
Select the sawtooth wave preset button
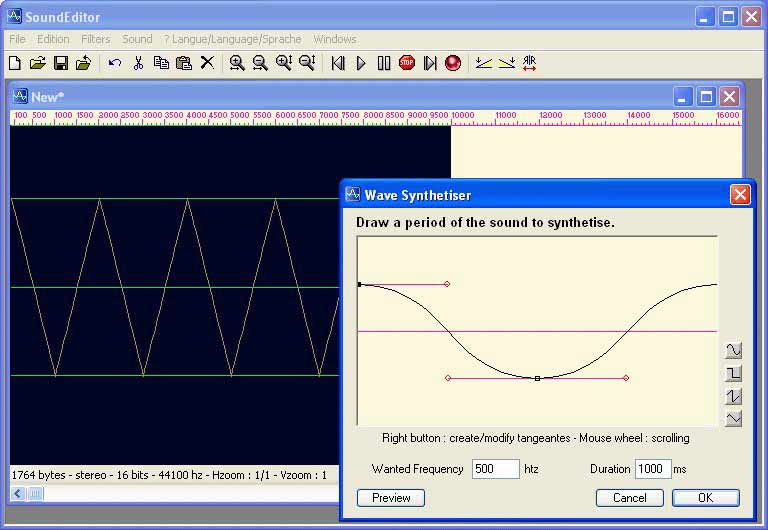point(734,396)
